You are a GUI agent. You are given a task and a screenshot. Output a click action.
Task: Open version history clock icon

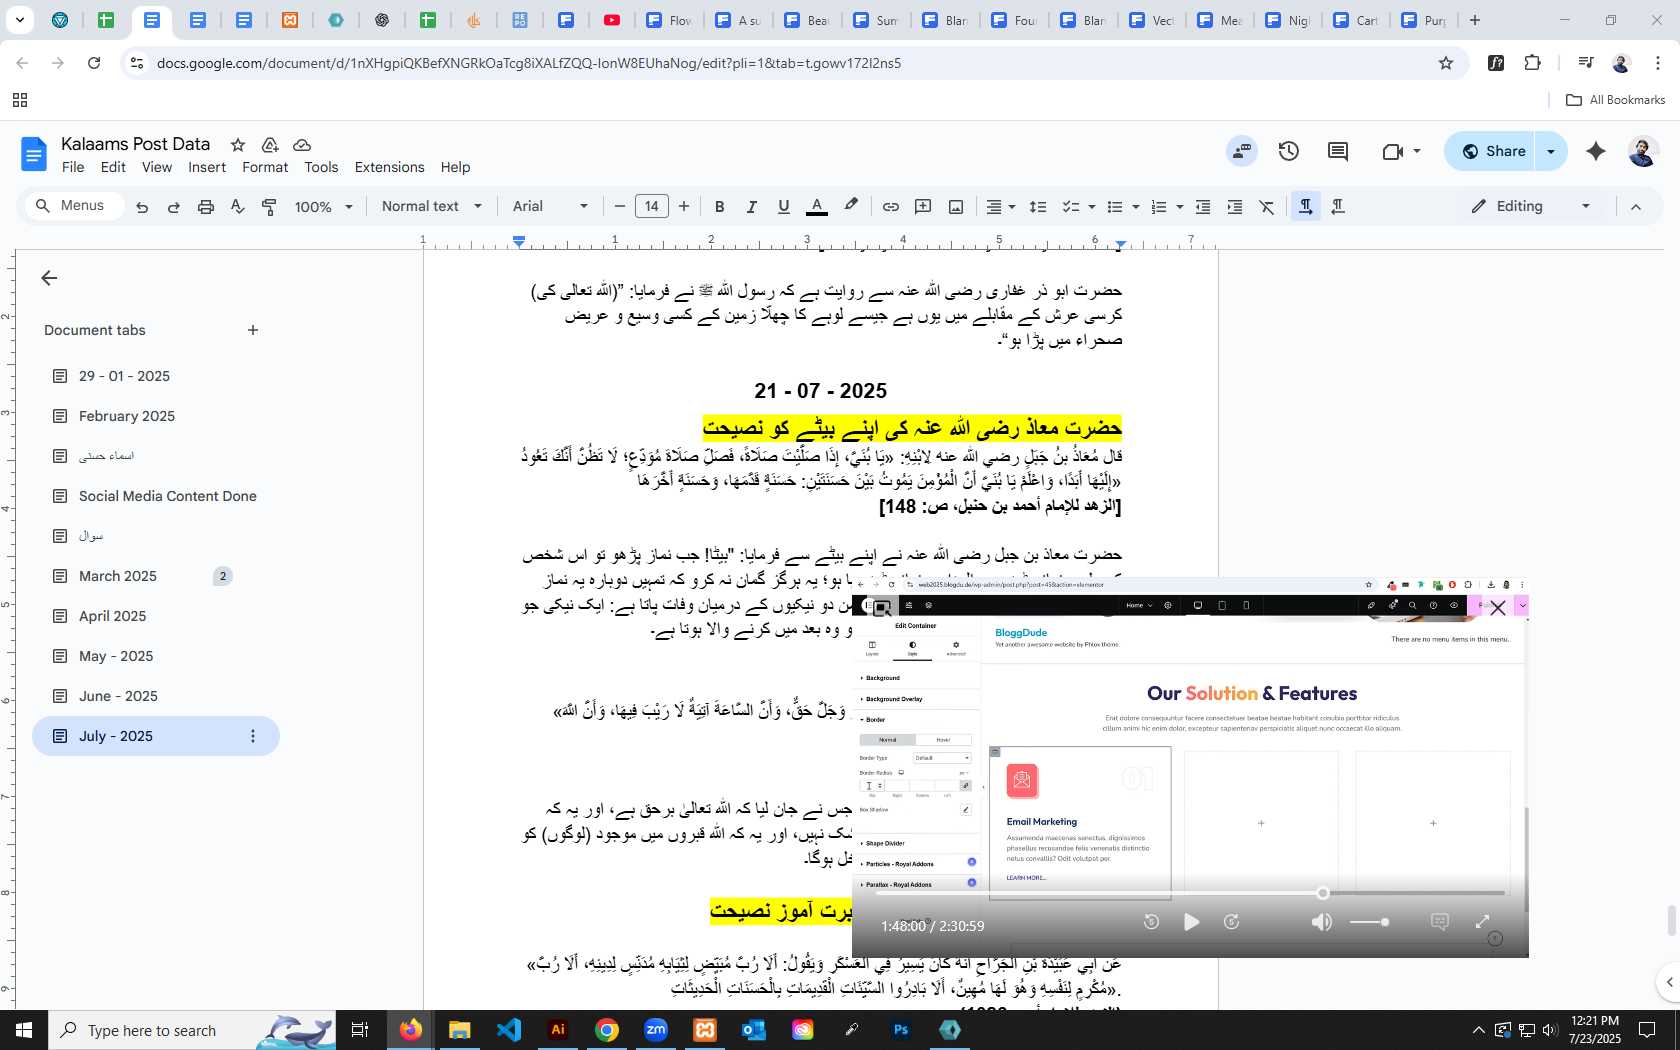(1289, 151)
